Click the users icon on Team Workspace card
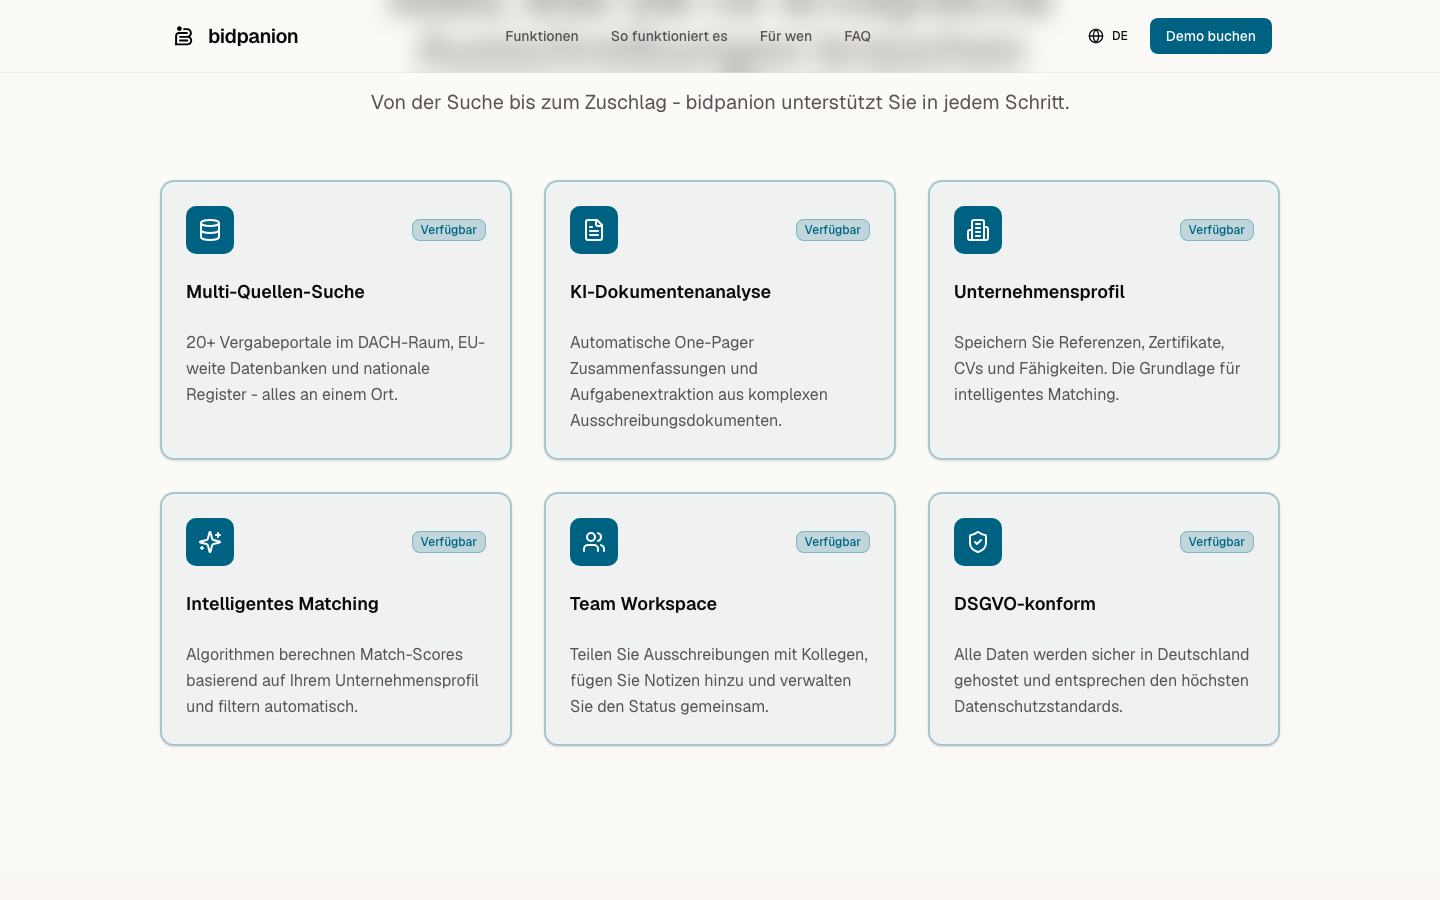This screenshot has height=900, width=1440. [594, 542]
